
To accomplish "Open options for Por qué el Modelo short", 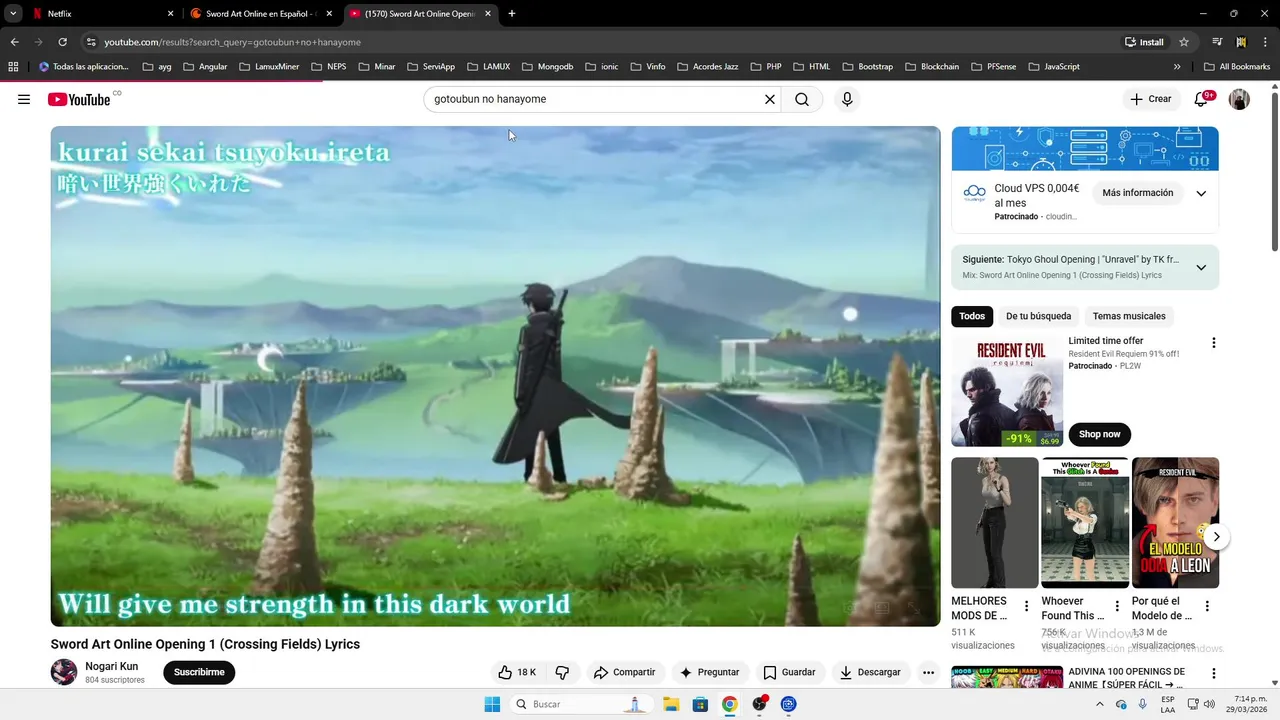I will pos(1207,606).
